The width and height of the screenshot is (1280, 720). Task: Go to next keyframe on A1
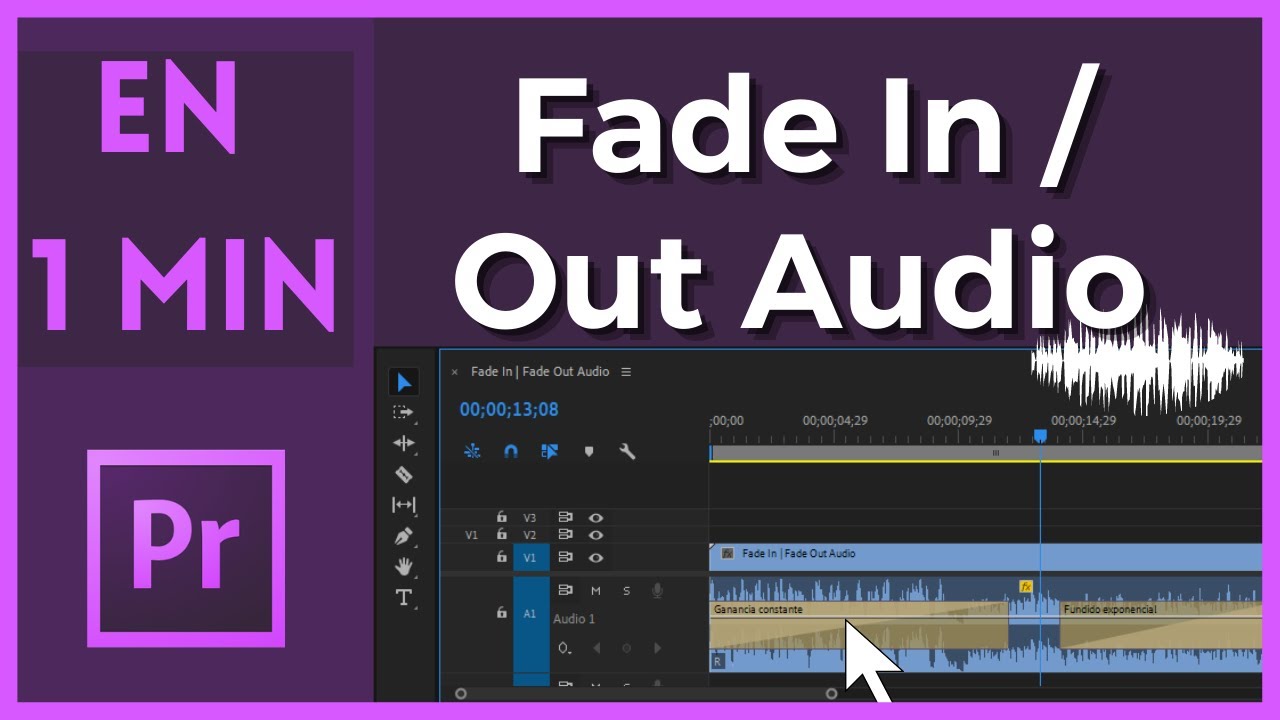tap(657, 648)
